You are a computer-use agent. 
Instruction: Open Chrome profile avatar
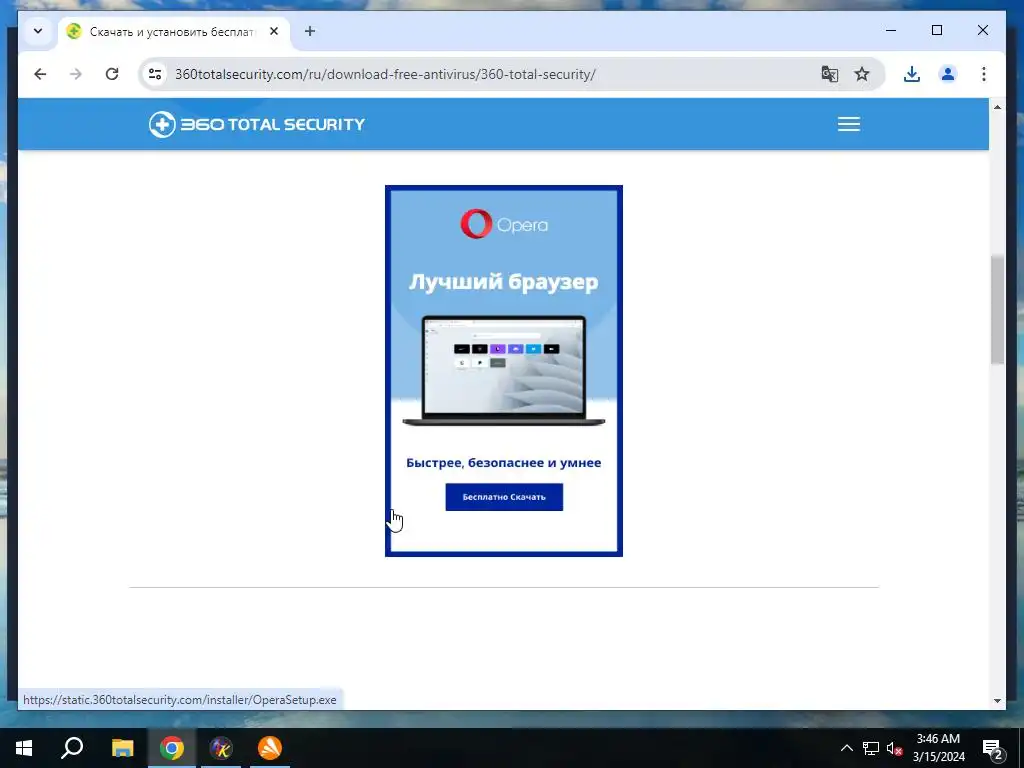click(x=948, y=74)
